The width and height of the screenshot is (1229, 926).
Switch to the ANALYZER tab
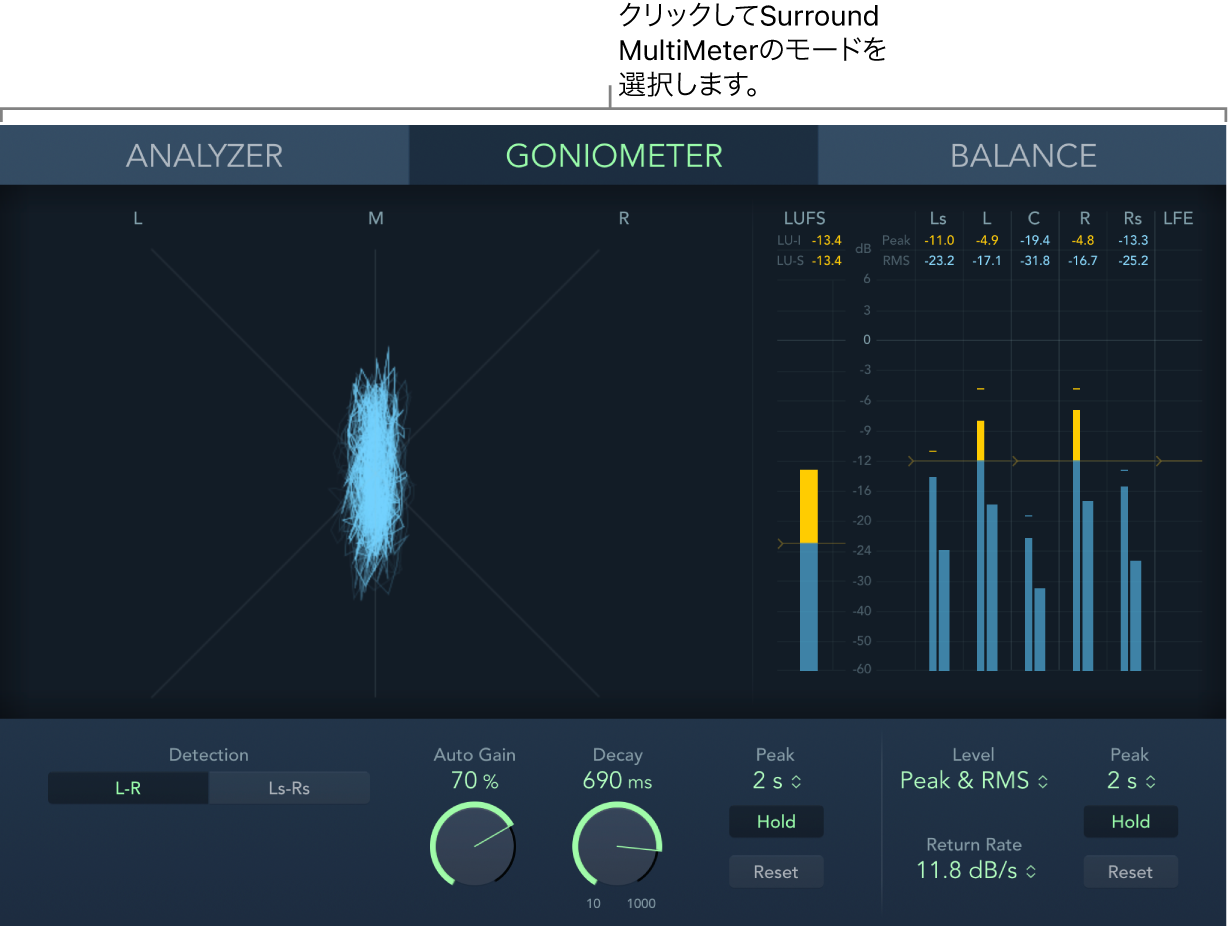point(204,155)
